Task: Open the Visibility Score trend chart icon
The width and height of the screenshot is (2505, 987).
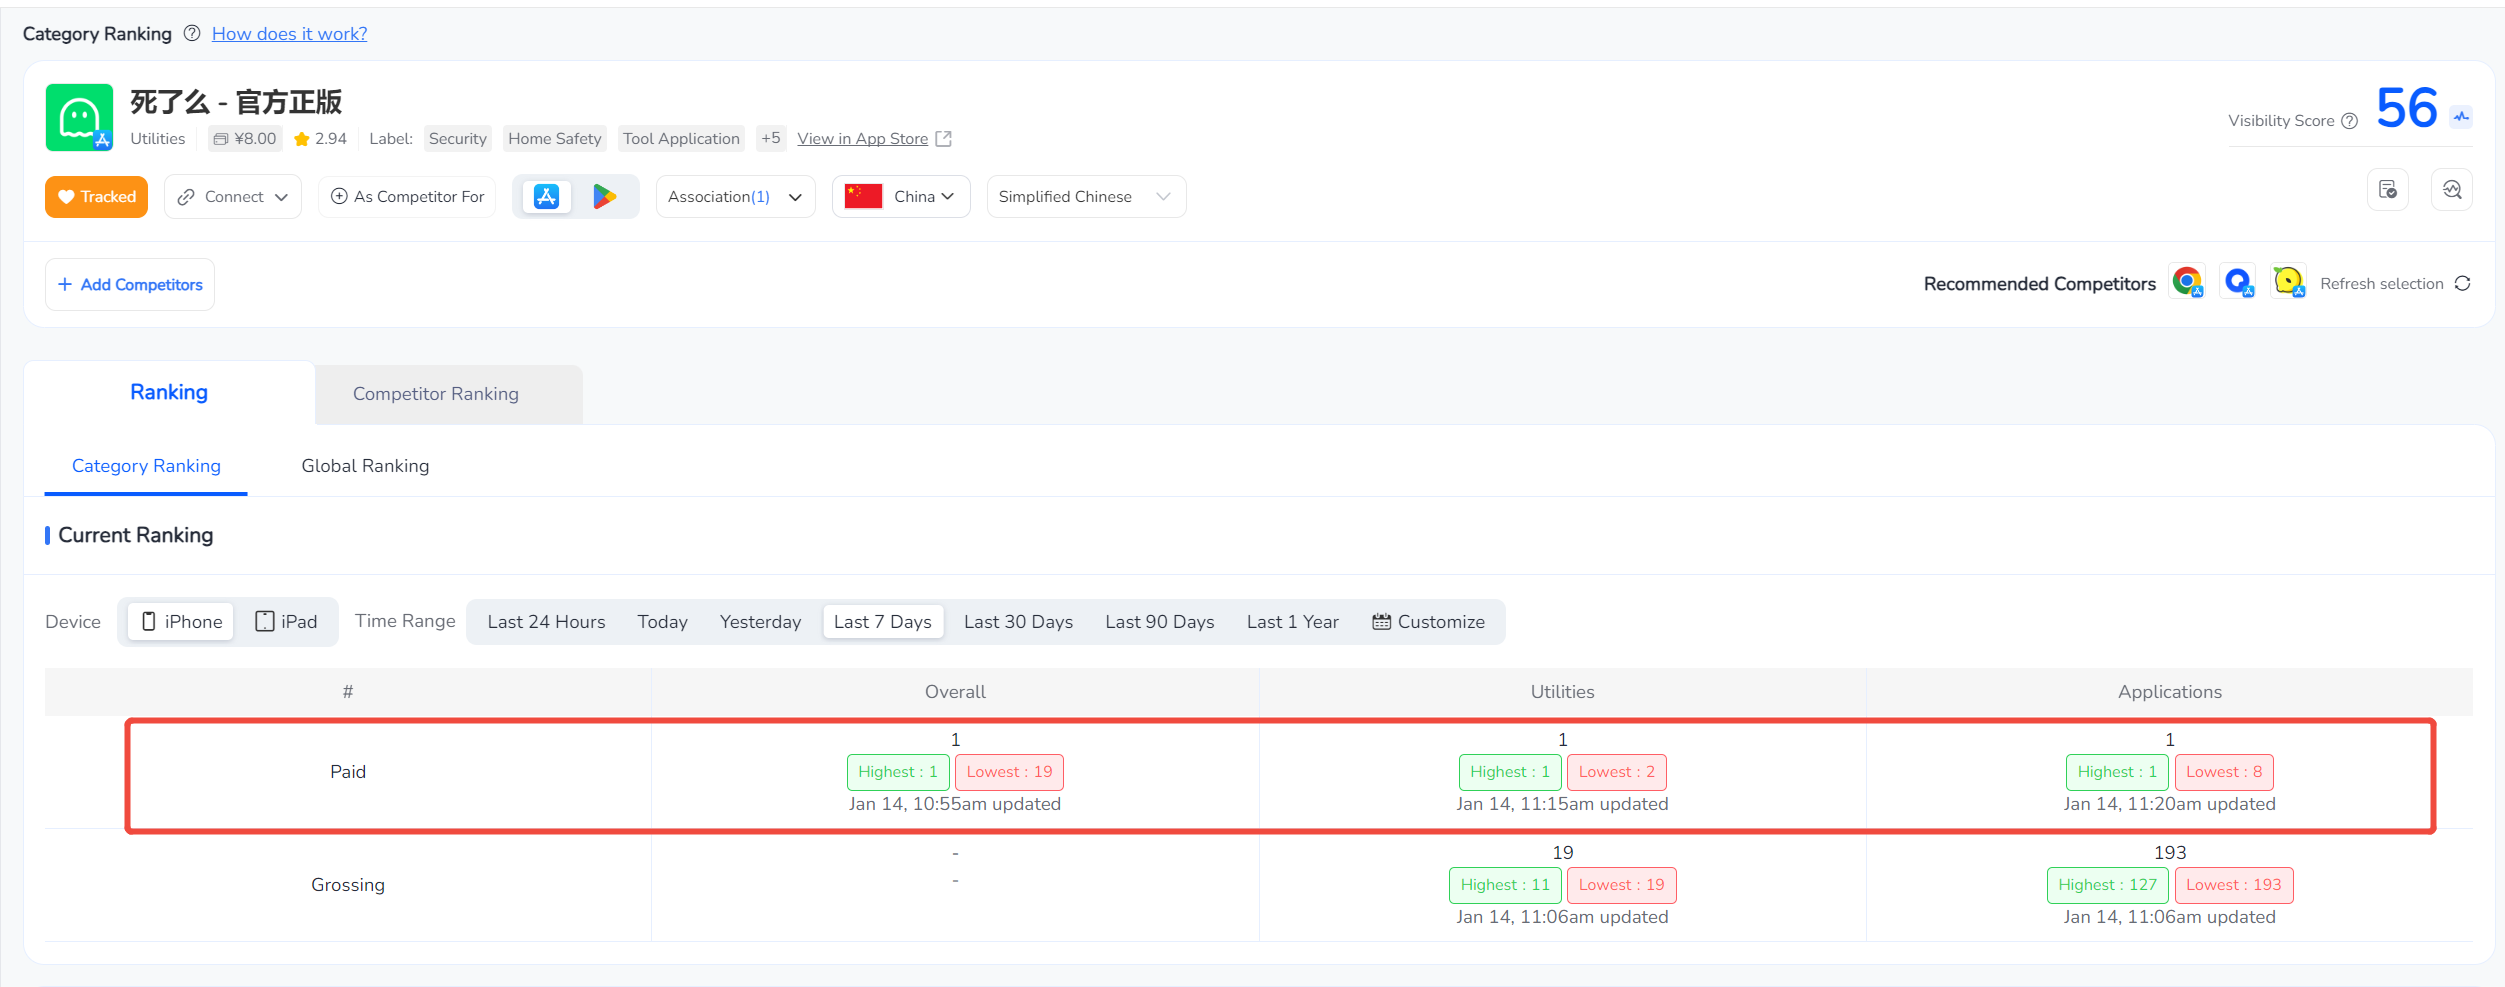Action: tap(2461, 117)
